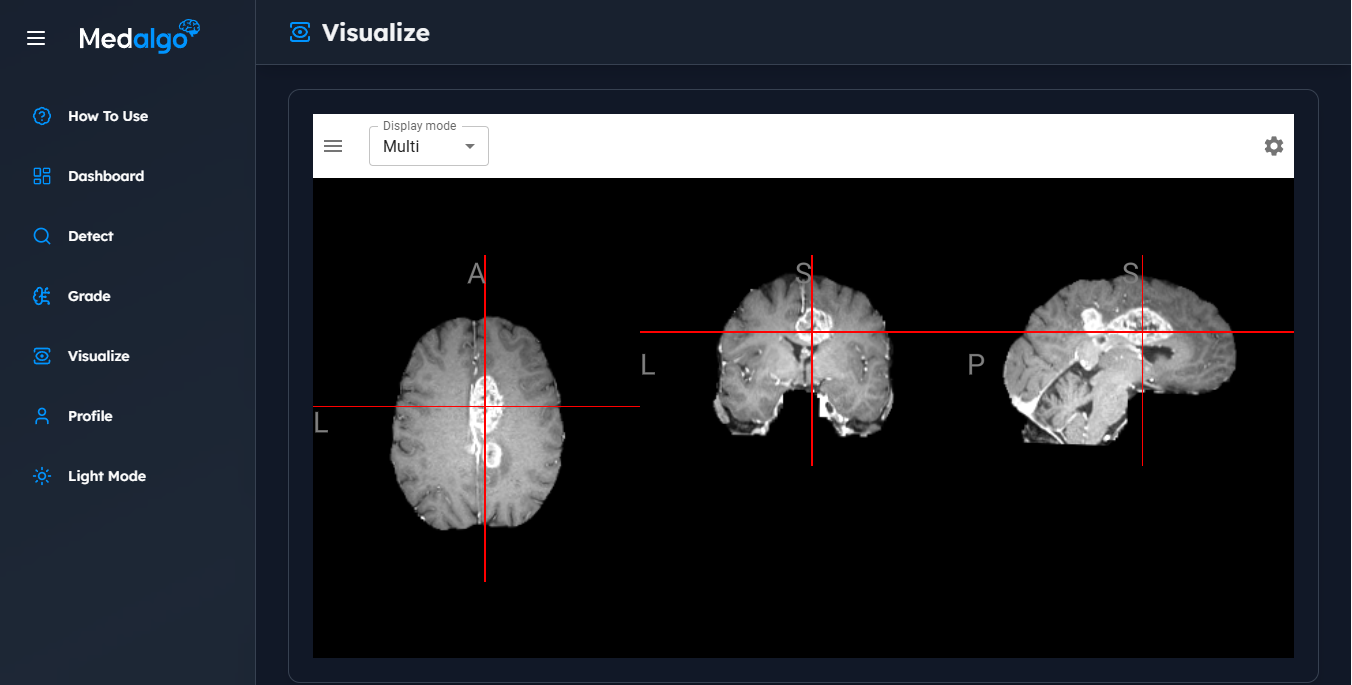Navigate to the Grade section
The height and width of the screenshot is (685, 1352).
pos(89,296)
